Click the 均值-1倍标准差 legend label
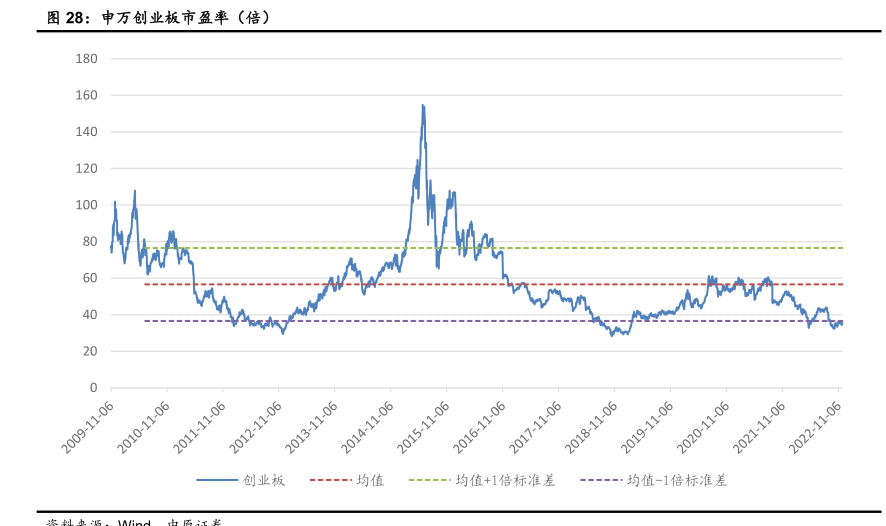Screen dimensions: 886x526 point(677,480)
